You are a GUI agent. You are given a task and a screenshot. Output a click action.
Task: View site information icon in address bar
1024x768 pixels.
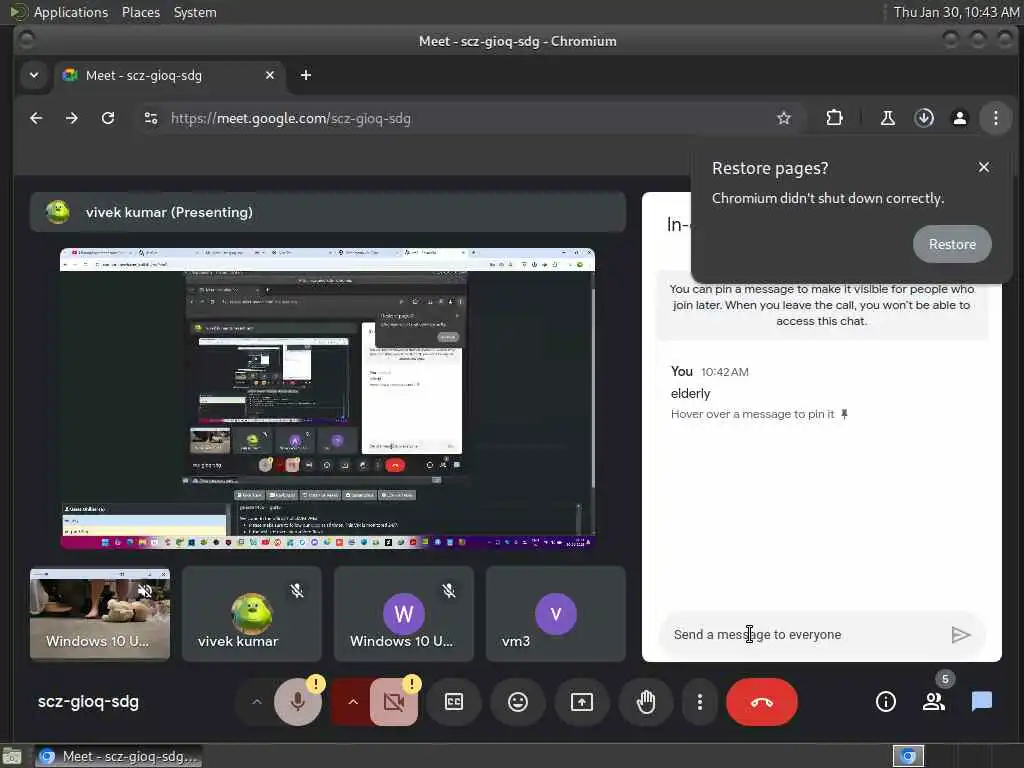point(151,118)
